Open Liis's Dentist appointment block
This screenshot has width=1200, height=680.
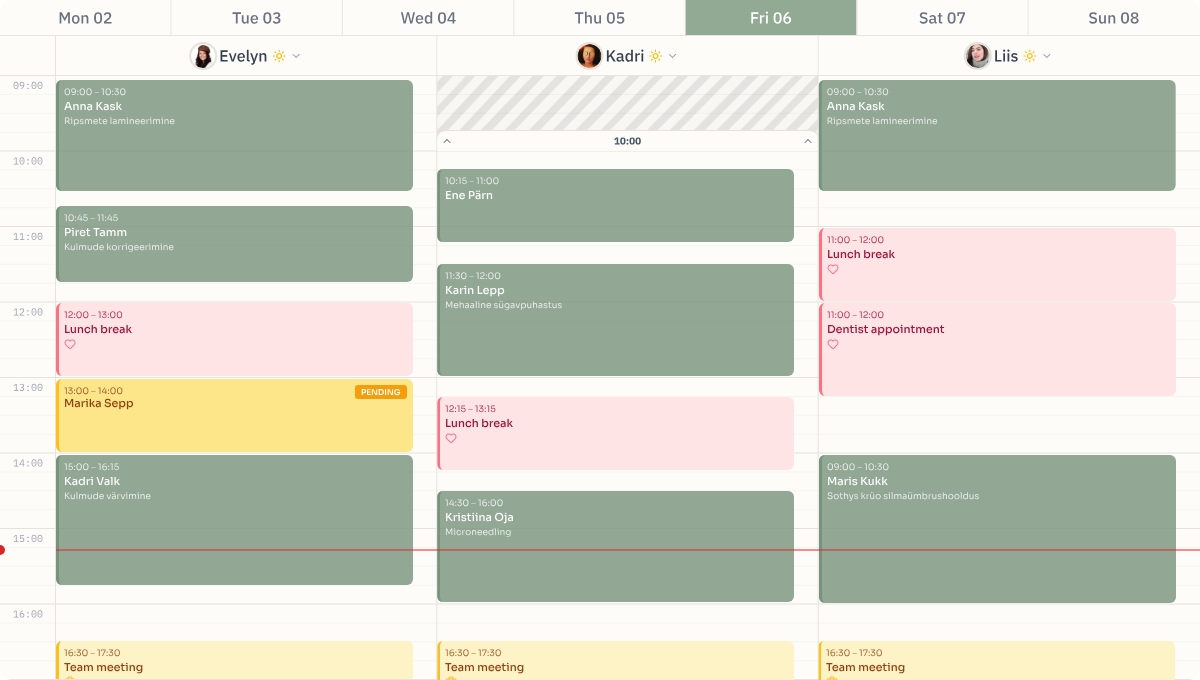click(997, 349)
